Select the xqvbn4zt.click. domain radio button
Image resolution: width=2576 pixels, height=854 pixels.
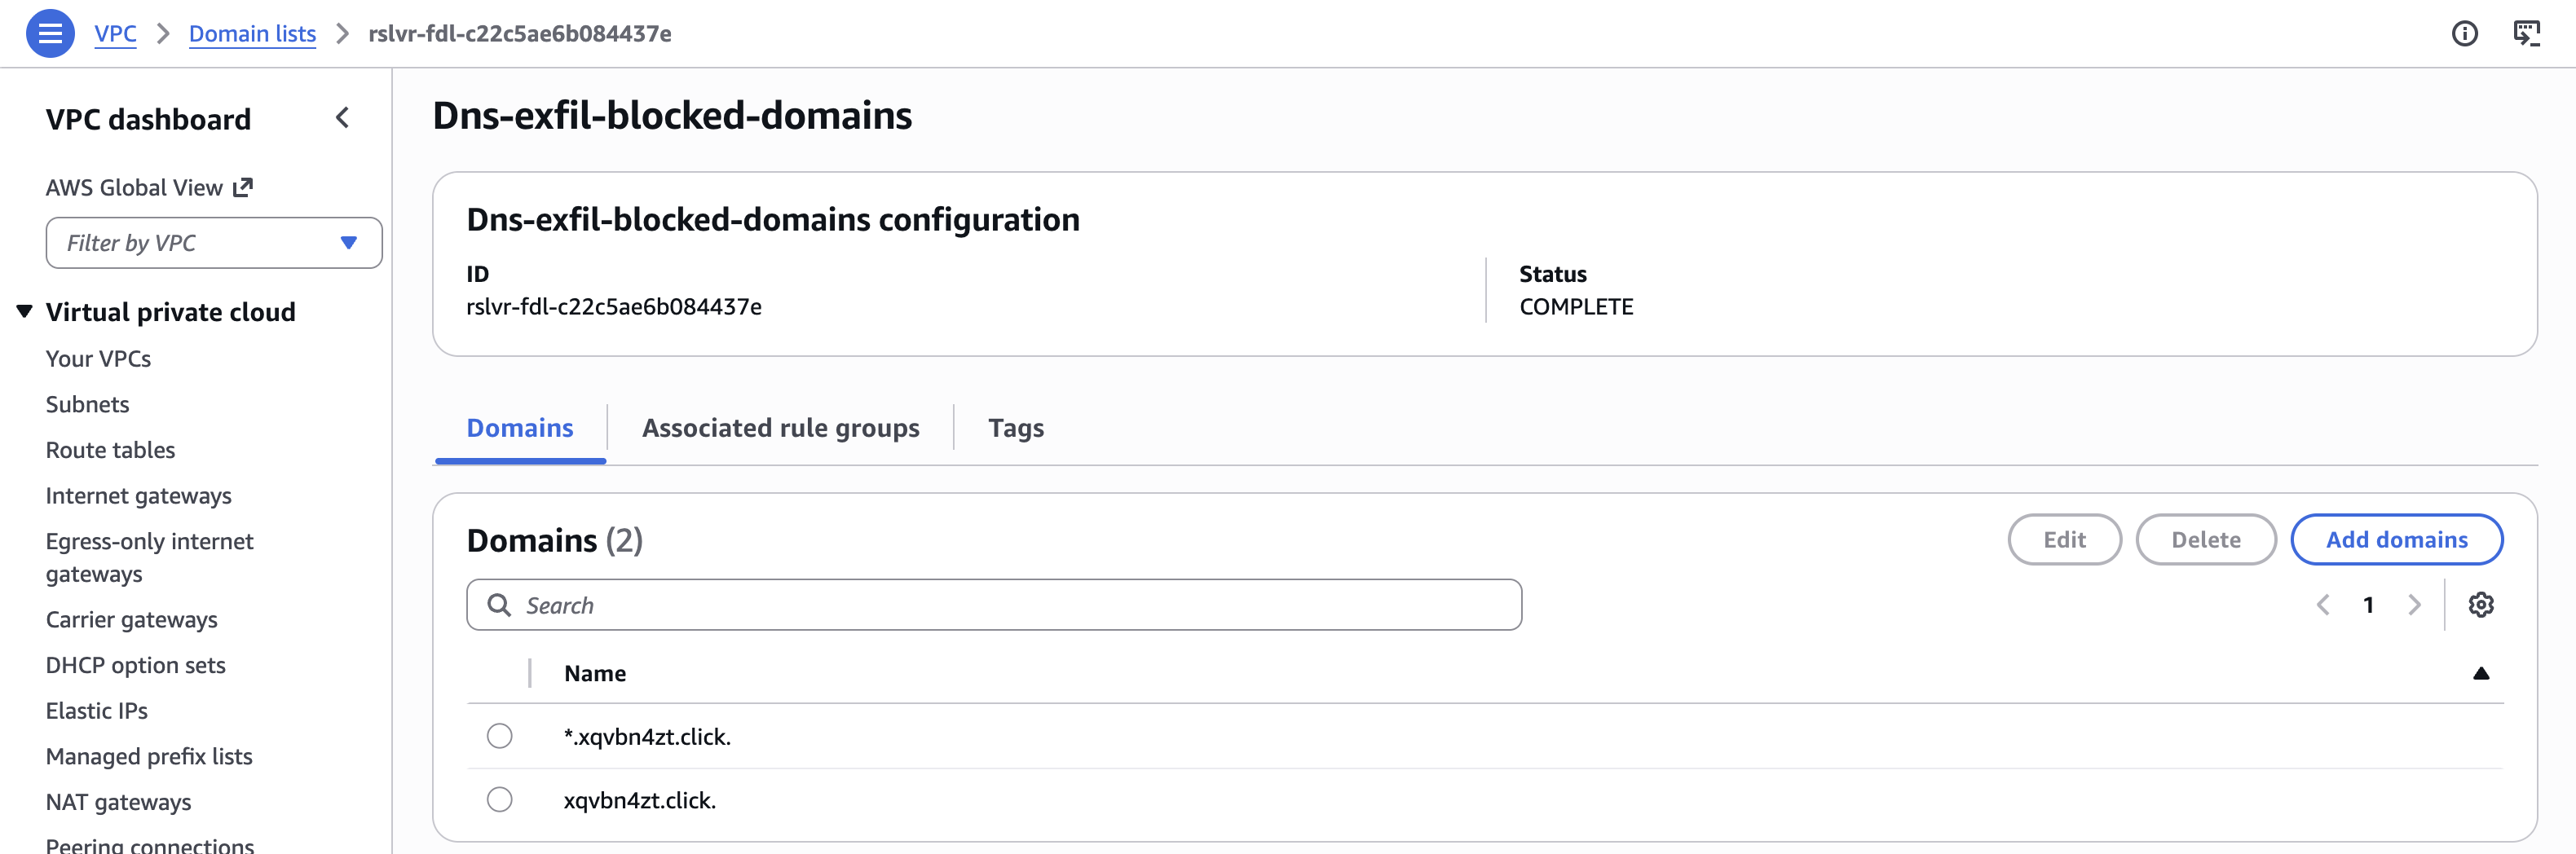click(x=499, y=800)
